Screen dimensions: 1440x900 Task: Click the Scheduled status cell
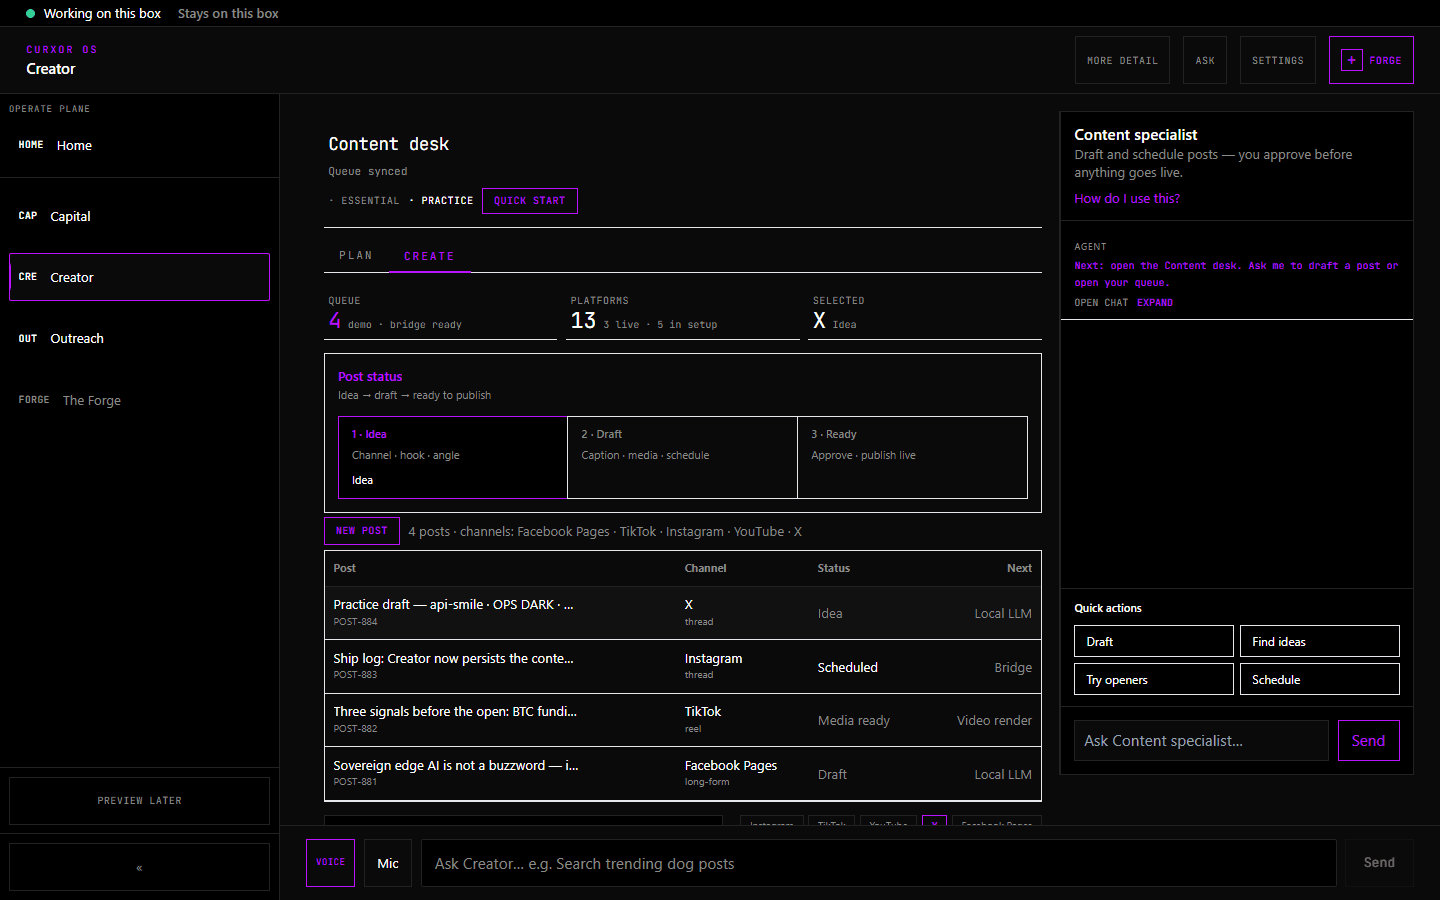click(x=847, y=668)
